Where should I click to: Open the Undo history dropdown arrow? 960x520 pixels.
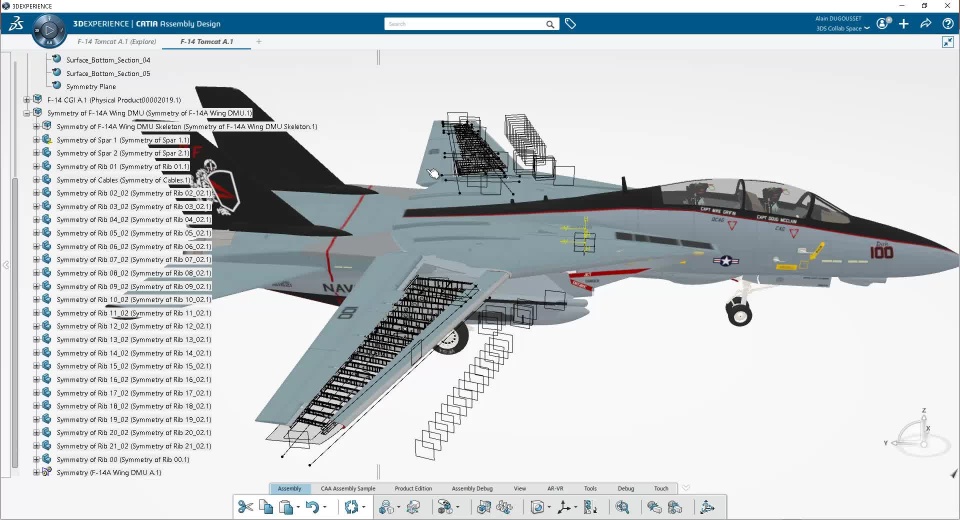click(x=324, y=507)
